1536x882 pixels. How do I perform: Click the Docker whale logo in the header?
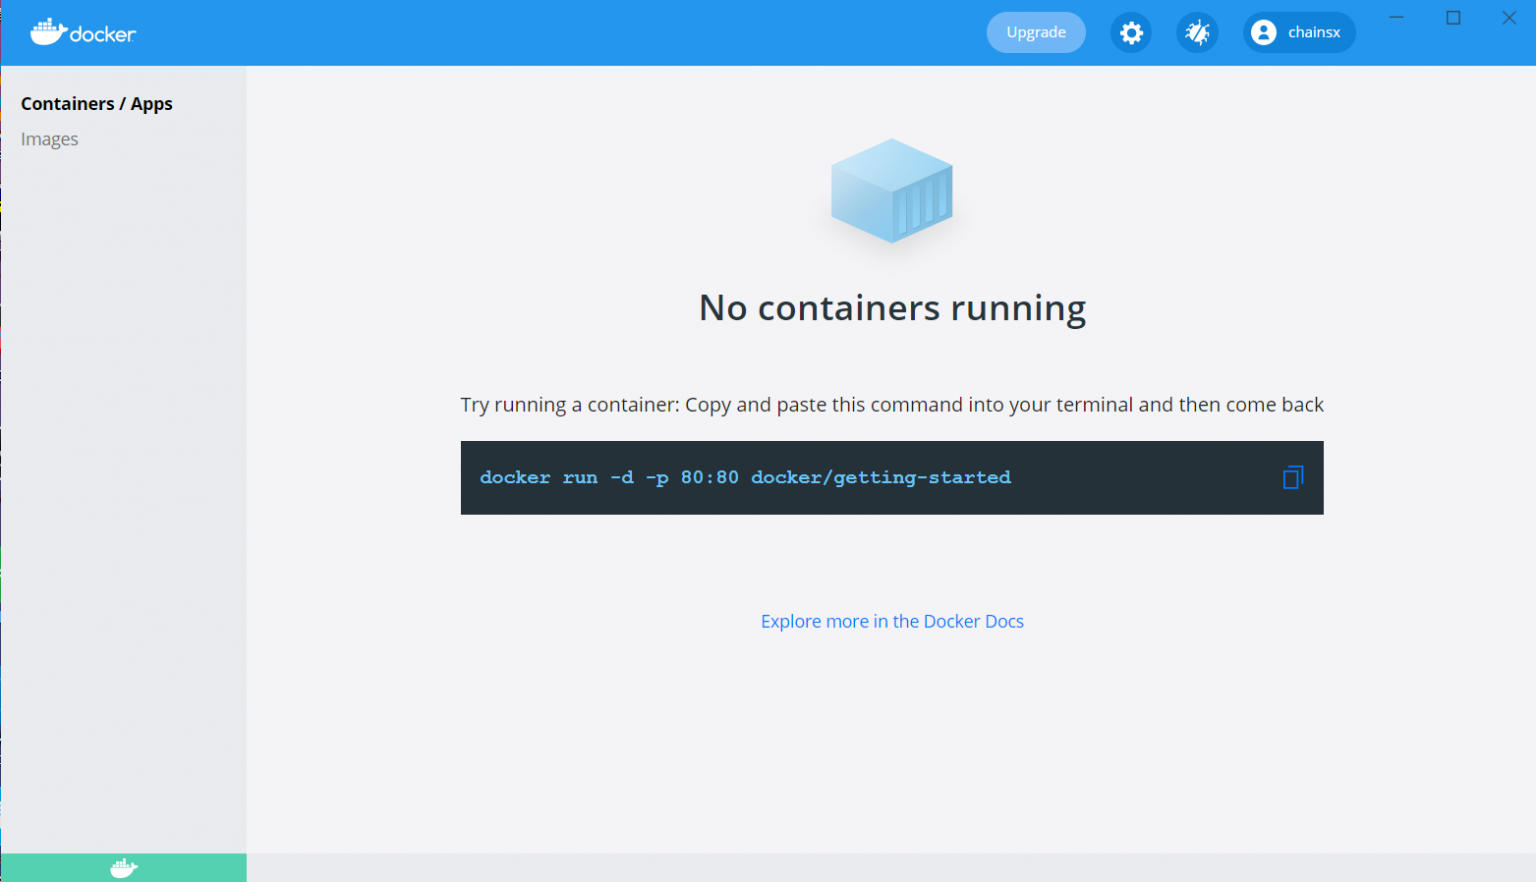(x=83, y=32)
